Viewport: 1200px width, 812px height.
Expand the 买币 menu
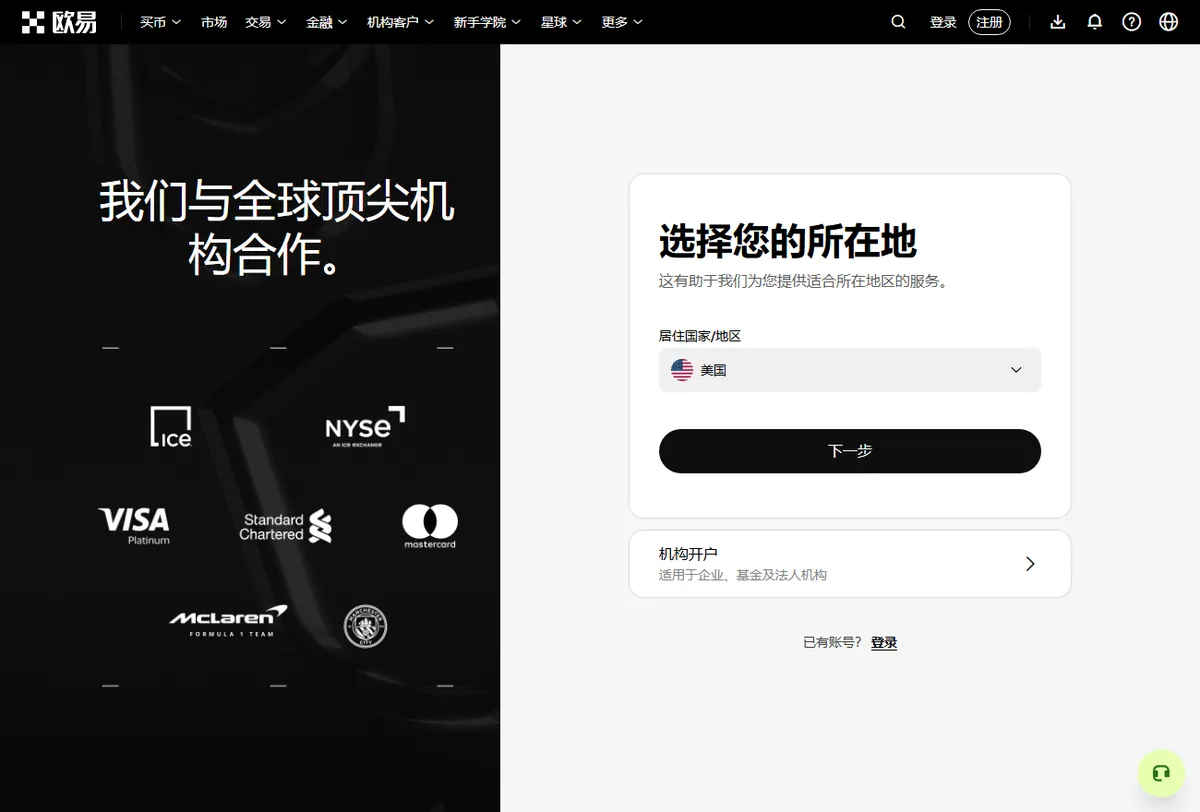point(160,22)
